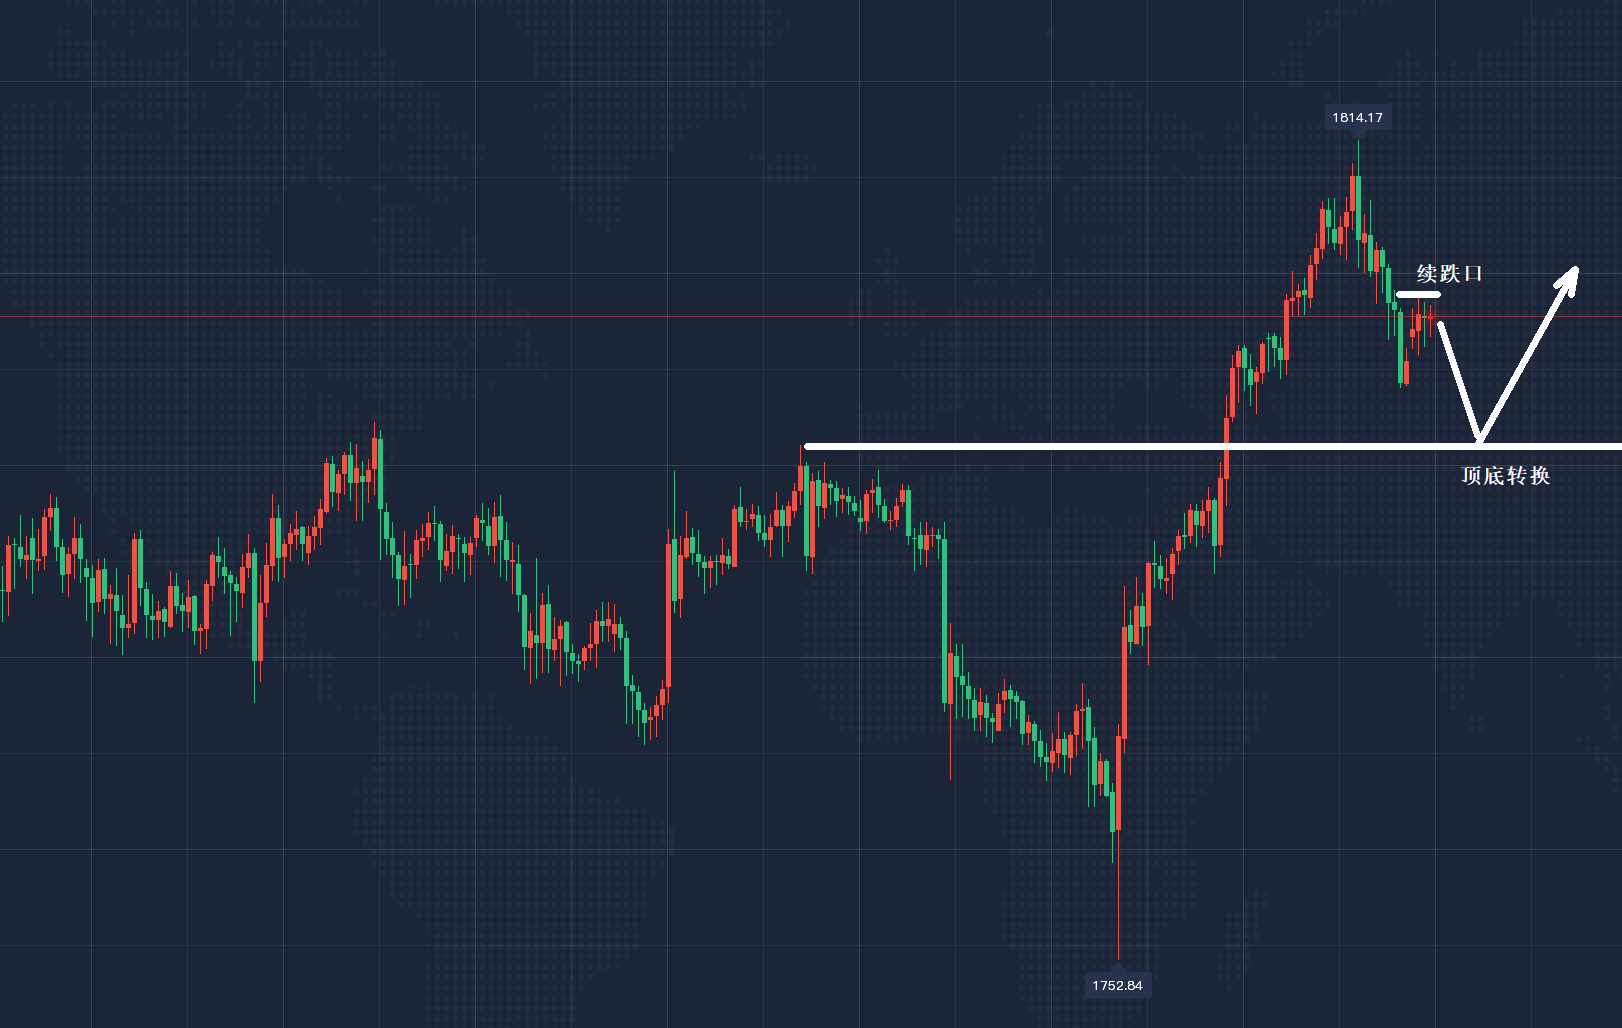1622x1028 pixels.
Task: Select the 顶底转换 text annotation
Action: 1505,476
